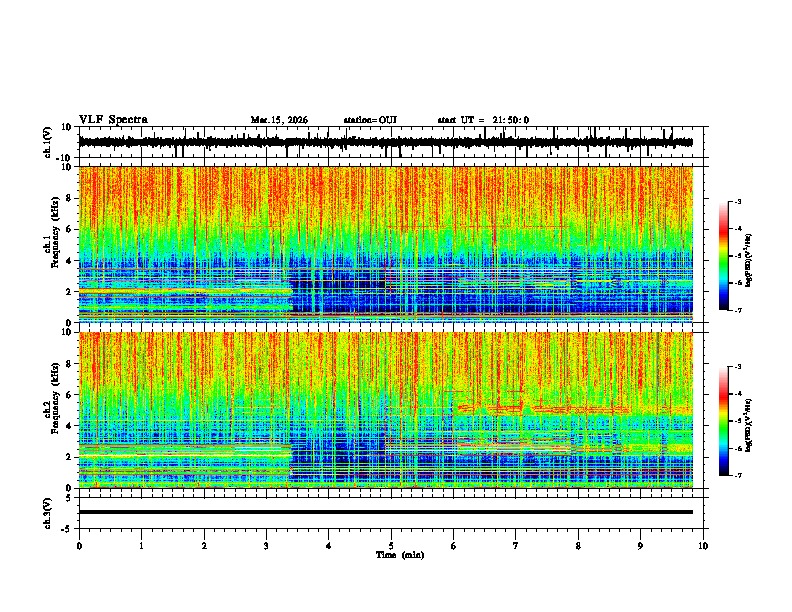Click time axis tick label "4"
This screenshot has height=612, width=792.
pos(329,546)
